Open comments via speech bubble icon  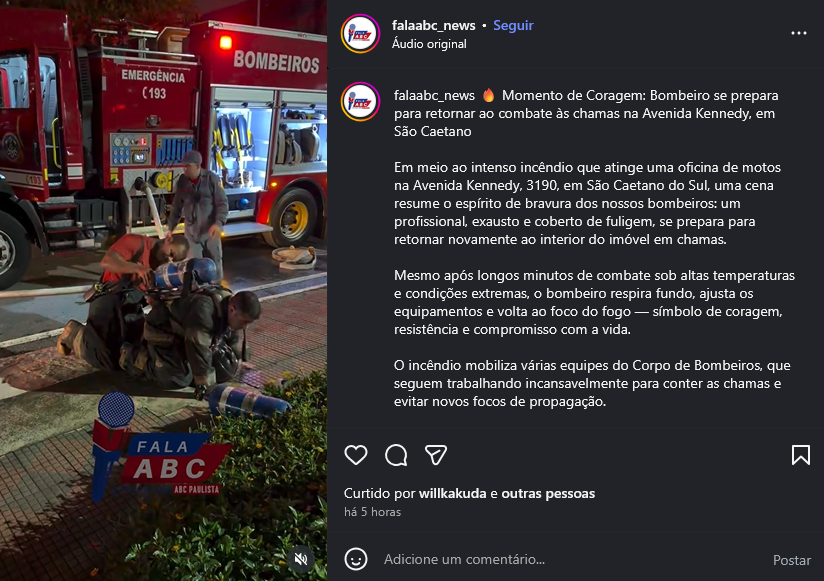click(x=396, y=455)
